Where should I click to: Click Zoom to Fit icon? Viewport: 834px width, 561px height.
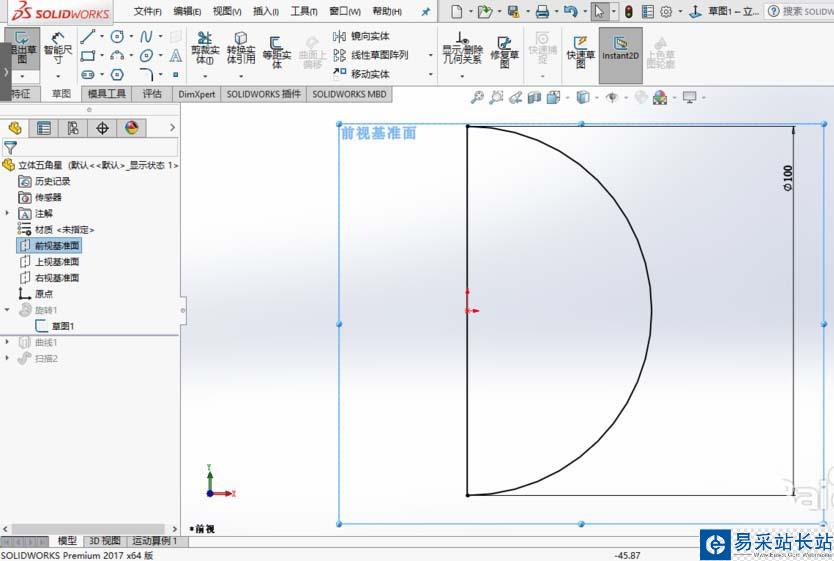pos(477,97)
